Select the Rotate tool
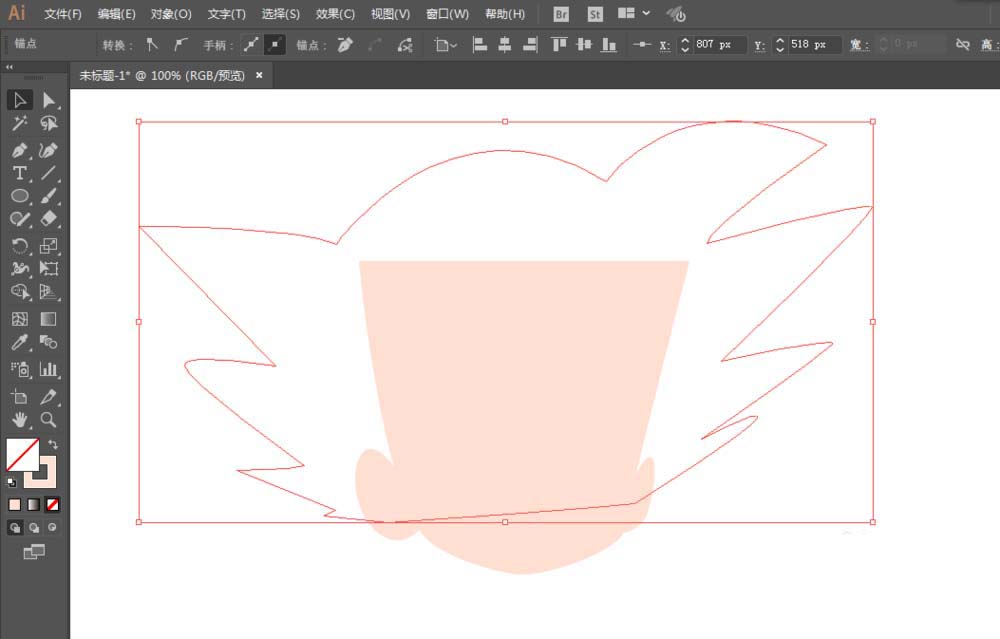Viewport: 1000px width, 639px height. pyautogui.click(x=20, y=246)
